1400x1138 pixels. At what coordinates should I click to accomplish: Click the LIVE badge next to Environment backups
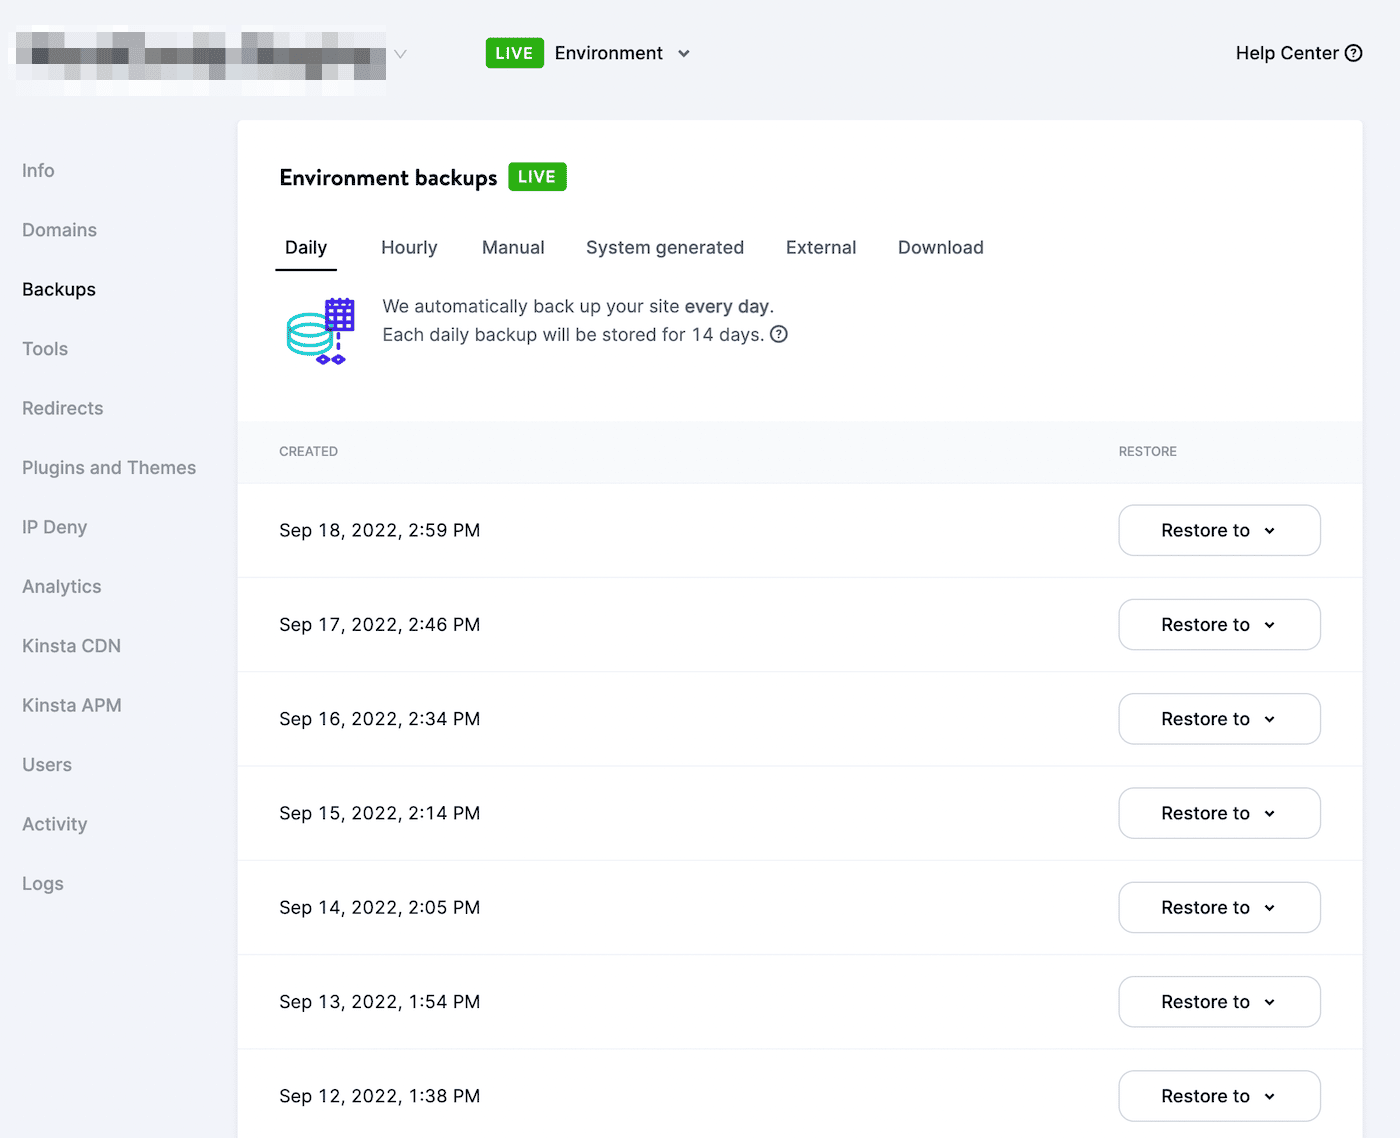536,176
